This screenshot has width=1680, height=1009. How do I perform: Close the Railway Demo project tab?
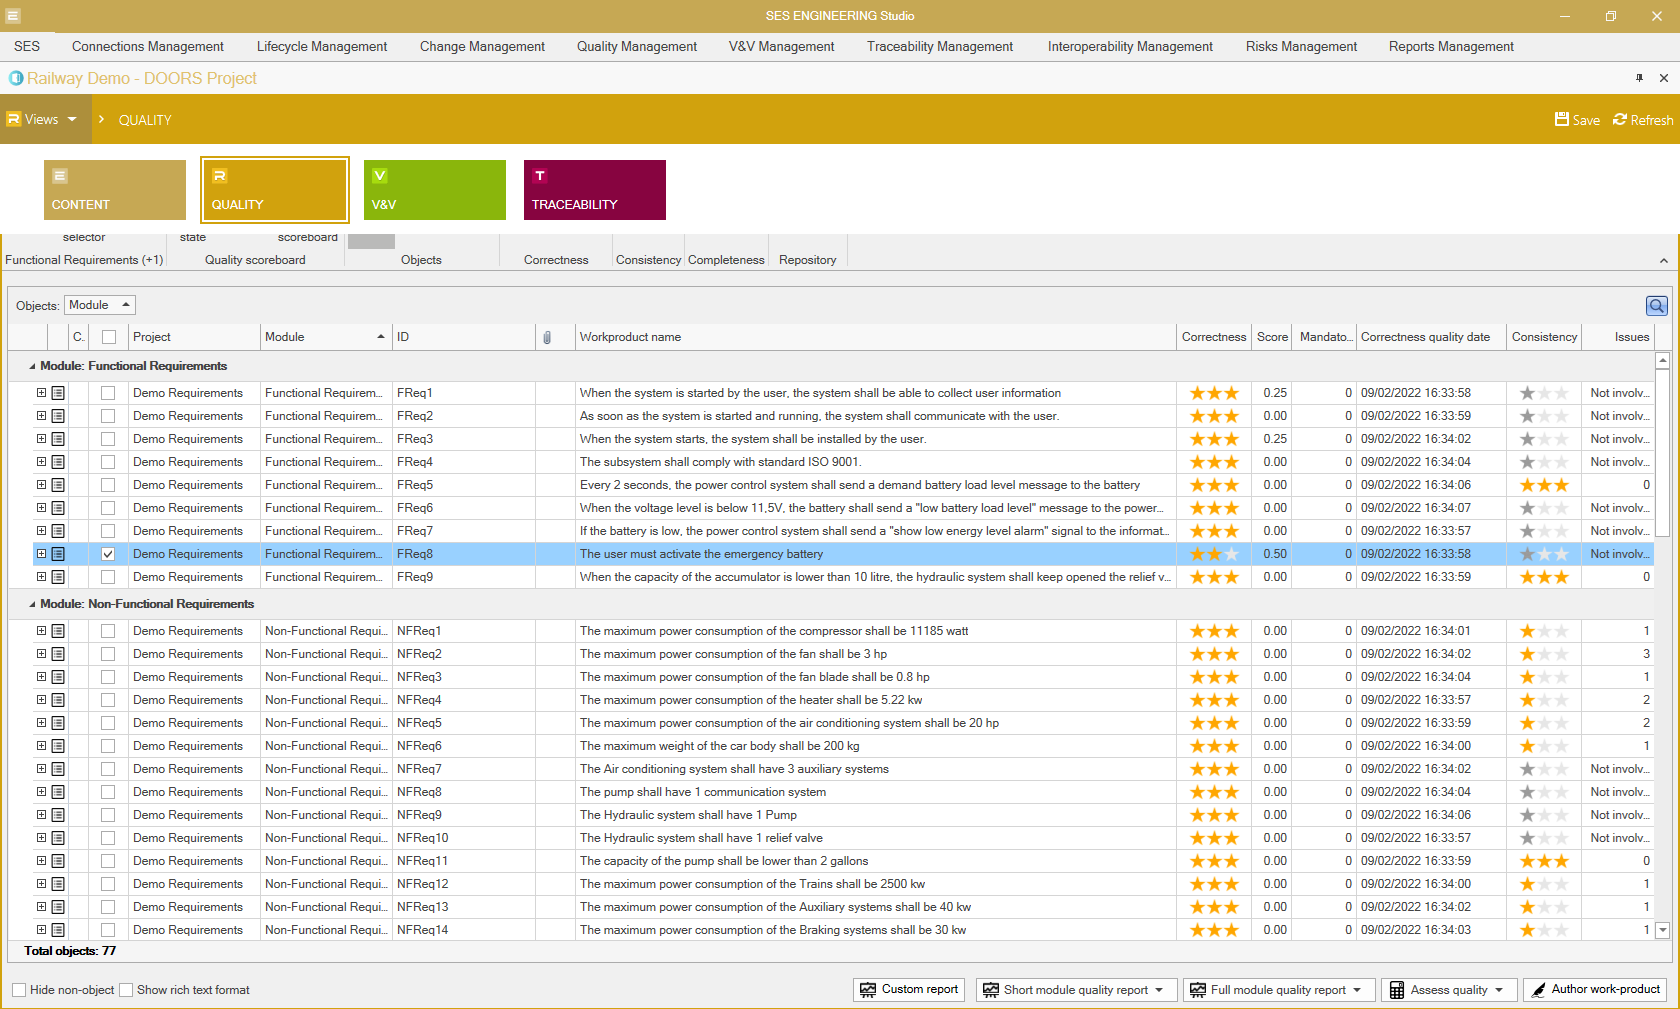click(1663, 78)
